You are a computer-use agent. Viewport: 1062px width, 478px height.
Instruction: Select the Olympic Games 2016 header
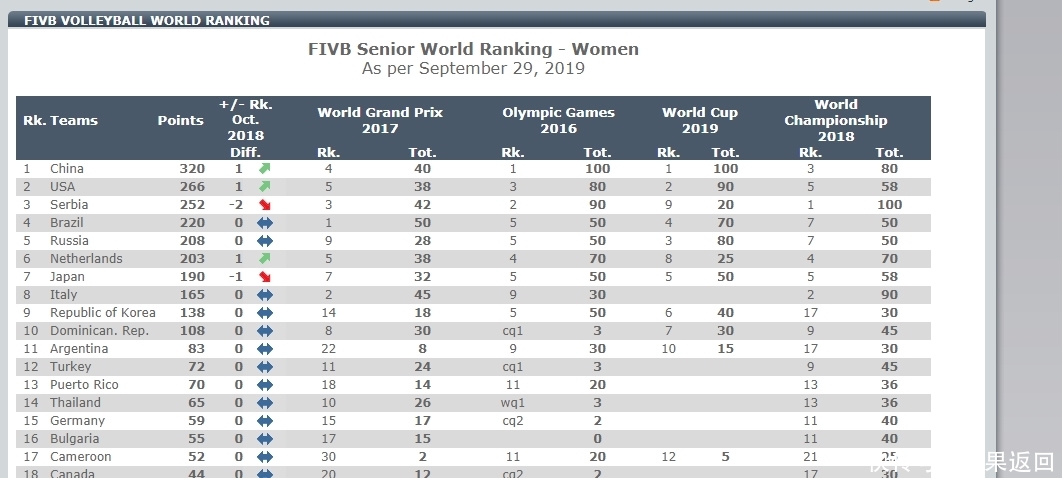point(558,120)
